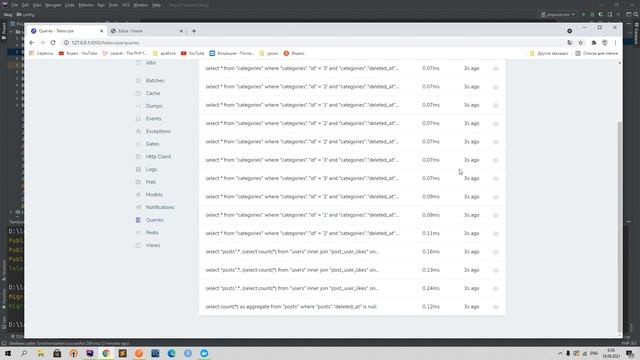Click the Logs sidebar icon
The height and width of the screenshot is (360, 640).
138,169
